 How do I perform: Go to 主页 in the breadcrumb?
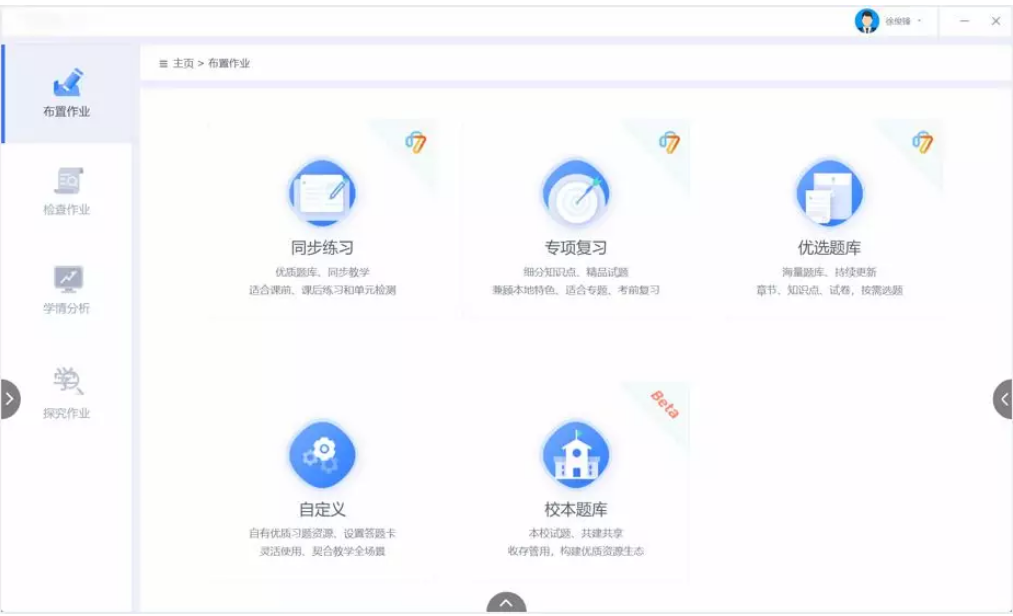(183, 64)
